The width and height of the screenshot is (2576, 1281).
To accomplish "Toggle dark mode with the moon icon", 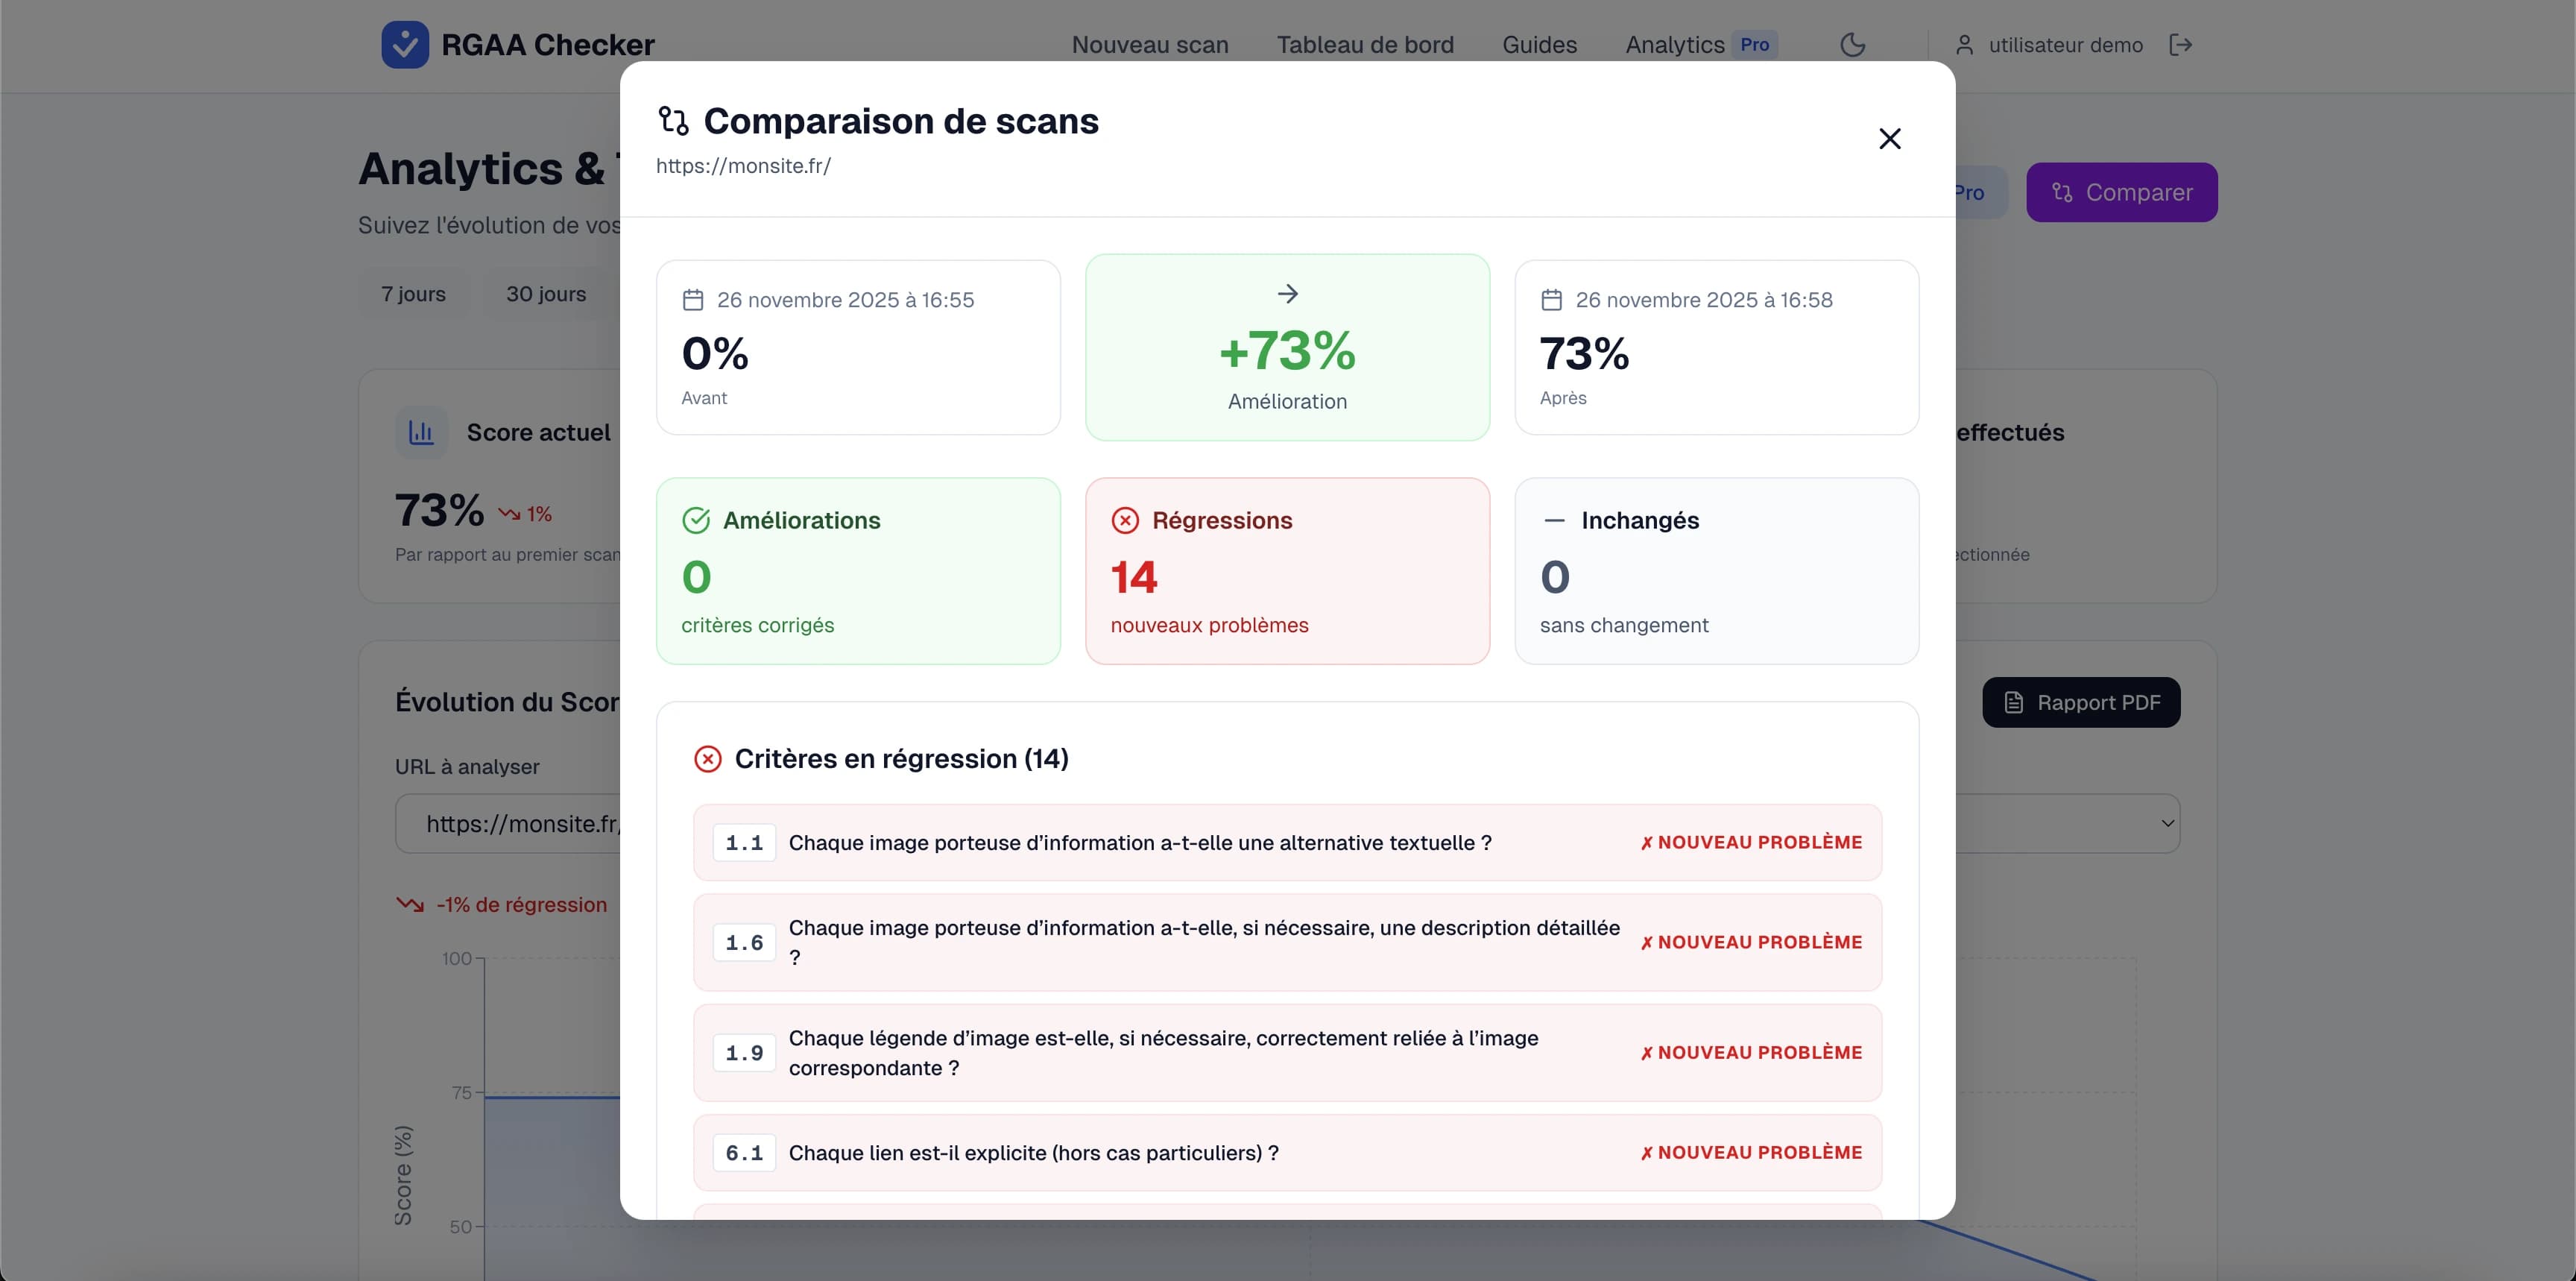I will (x=1853, y=44).
